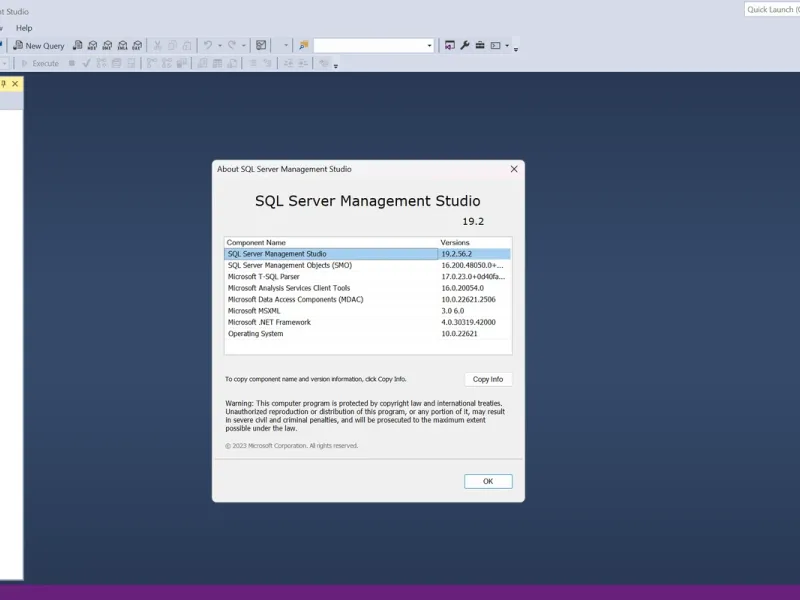The height and width of the screenshot is (600, 800).
Task: Click the Analysis Services DMX Query icon
Action: (107, 45)
